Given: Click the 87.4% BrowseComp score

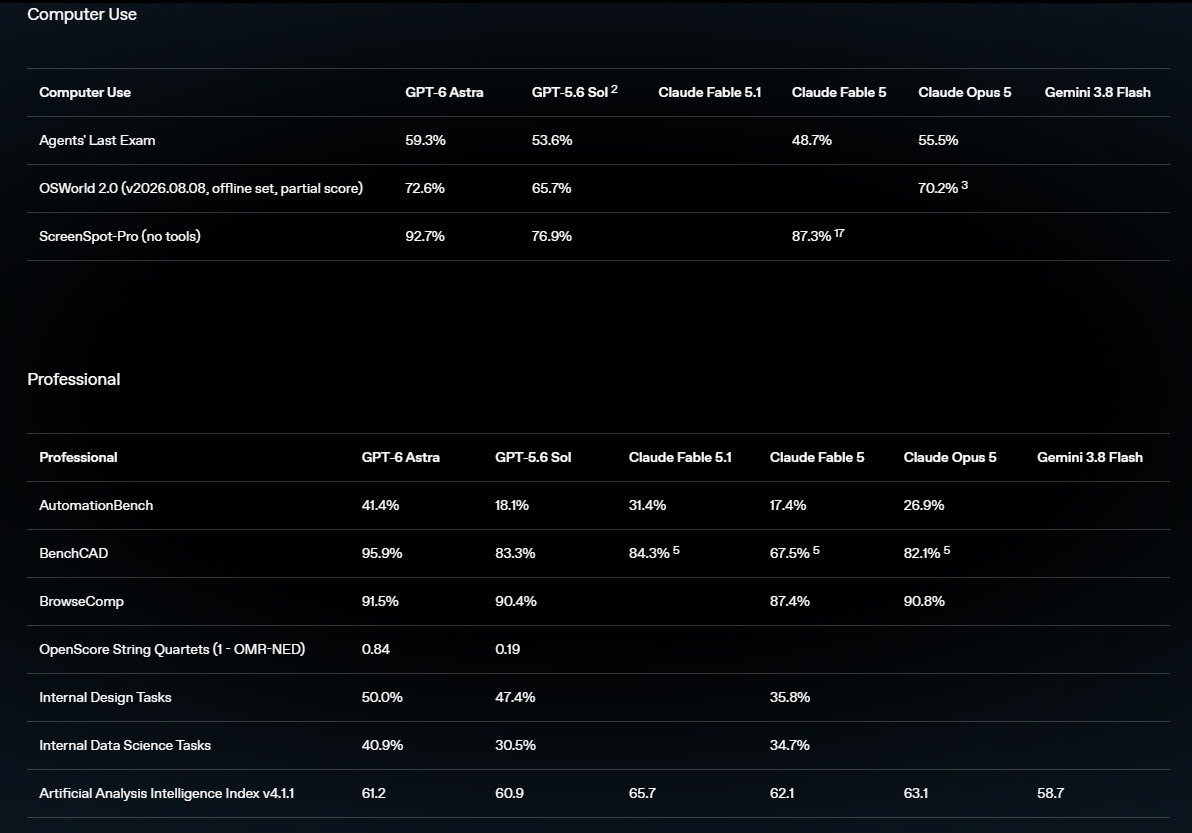Looking at the screenshot, I should (x=790, y=601).
